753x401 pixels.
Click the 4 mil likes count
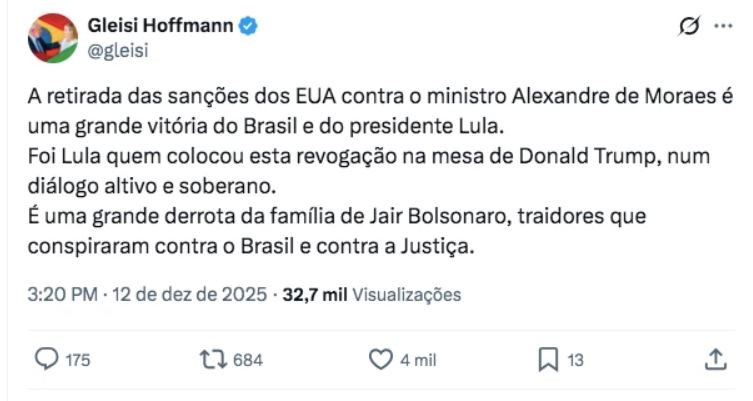418,360
